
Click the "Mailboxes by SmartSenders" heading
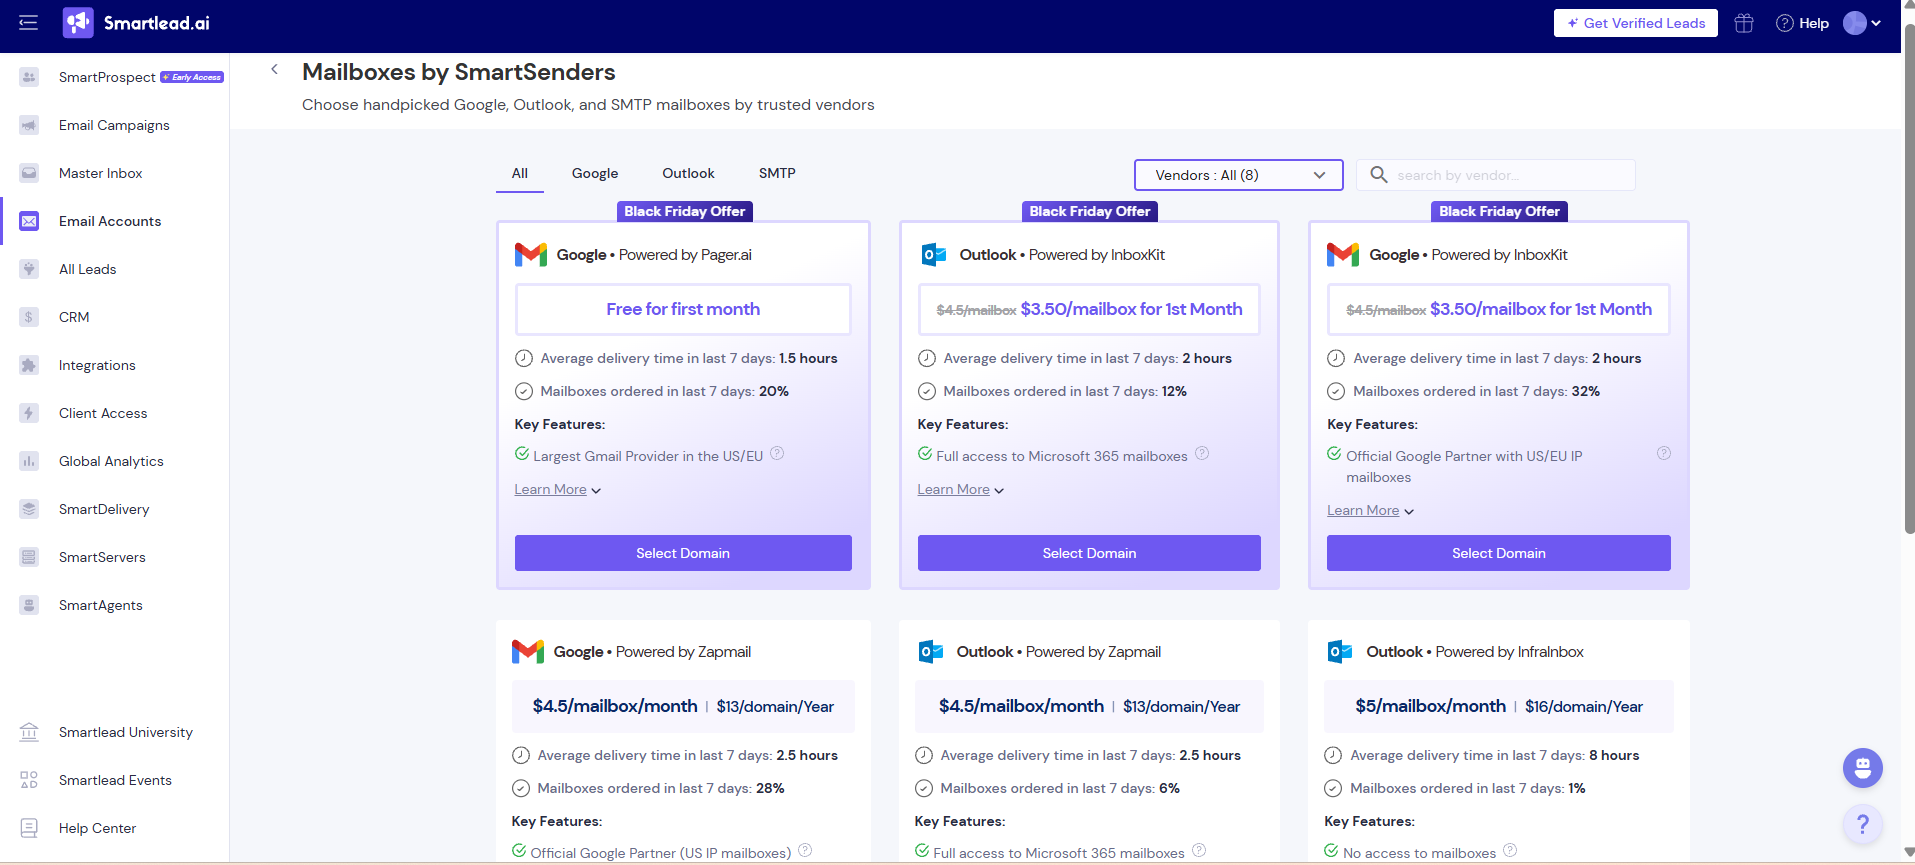(459, 72)
